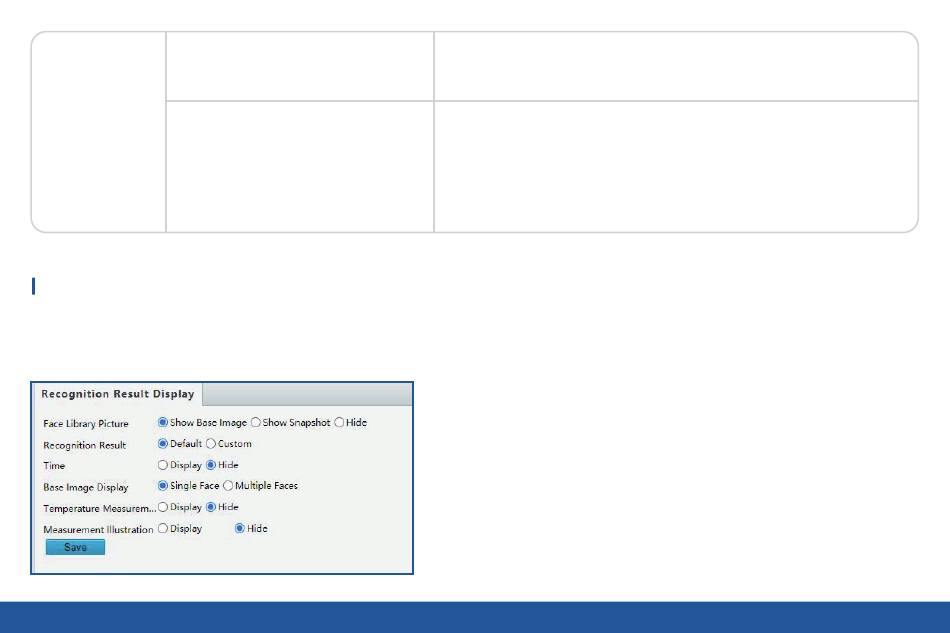Choose Hide for Time

click(211, 465)
